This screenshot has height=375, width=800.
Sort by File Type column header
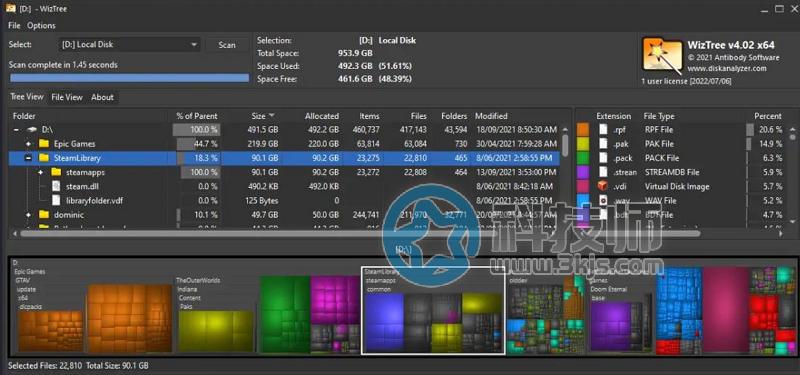(x=659, y=116)
